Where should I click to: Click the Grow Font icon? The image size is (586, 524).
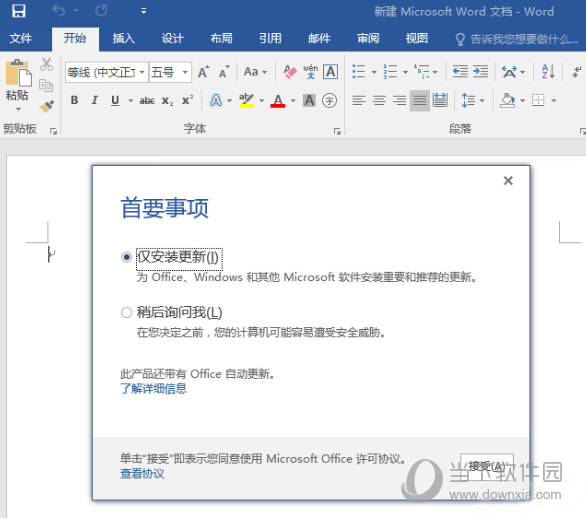coord(204,72)
